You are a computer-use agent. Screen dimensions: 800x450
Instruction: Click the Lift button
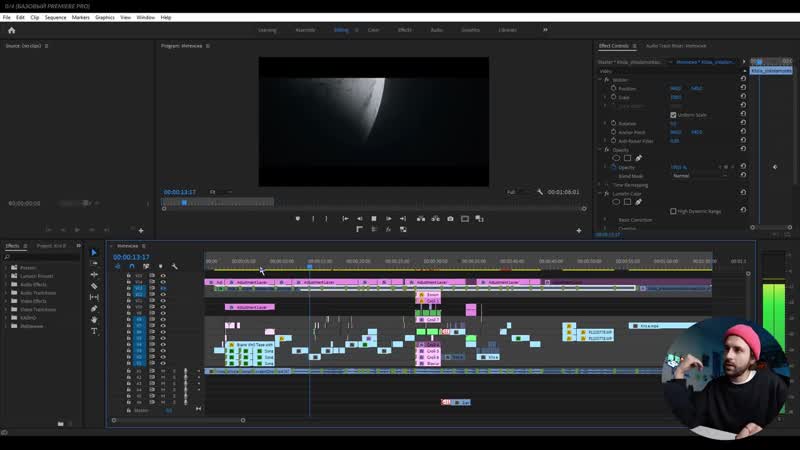[421, 218]
